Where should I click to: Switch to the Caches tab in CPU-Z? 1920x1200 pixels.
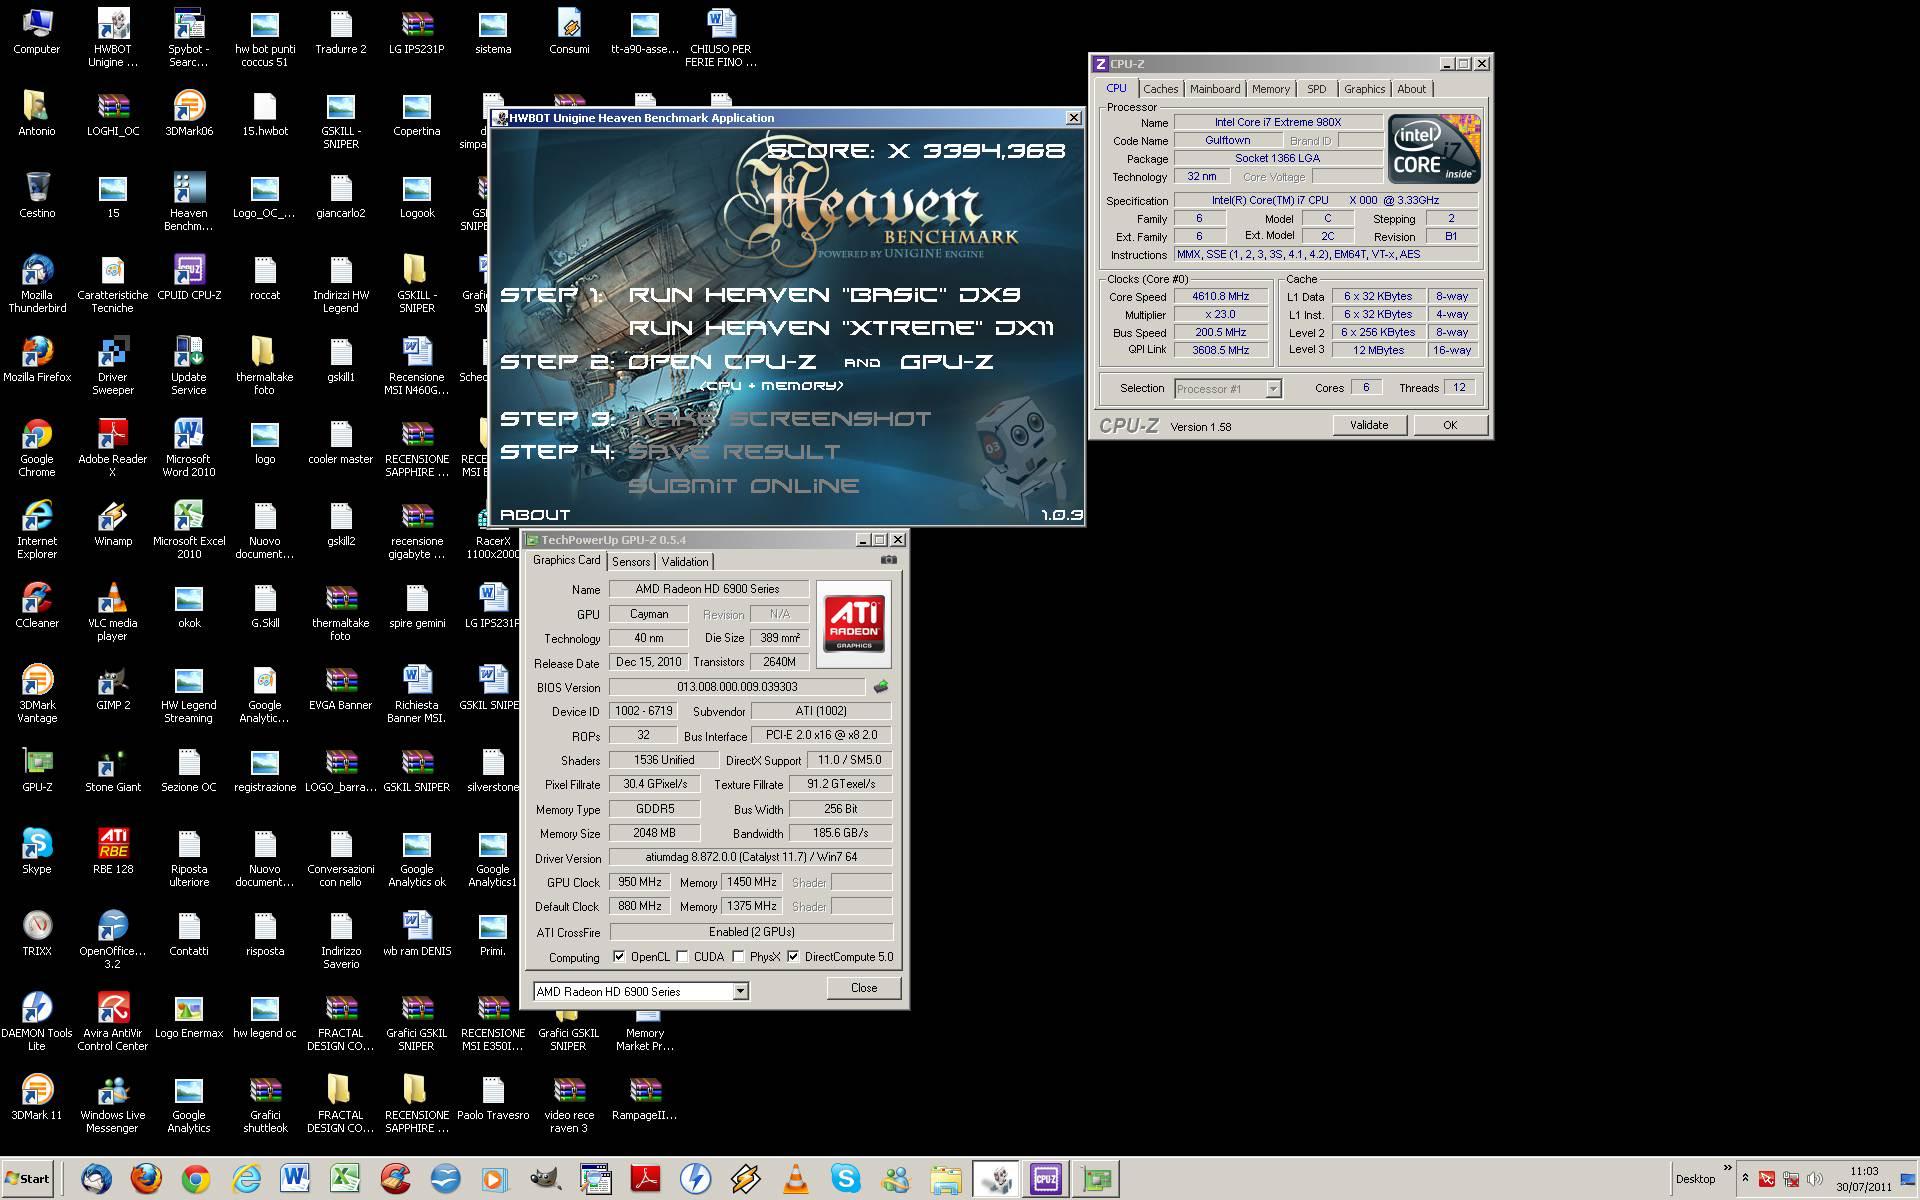pyautogui.click(x=1160, y=89)
